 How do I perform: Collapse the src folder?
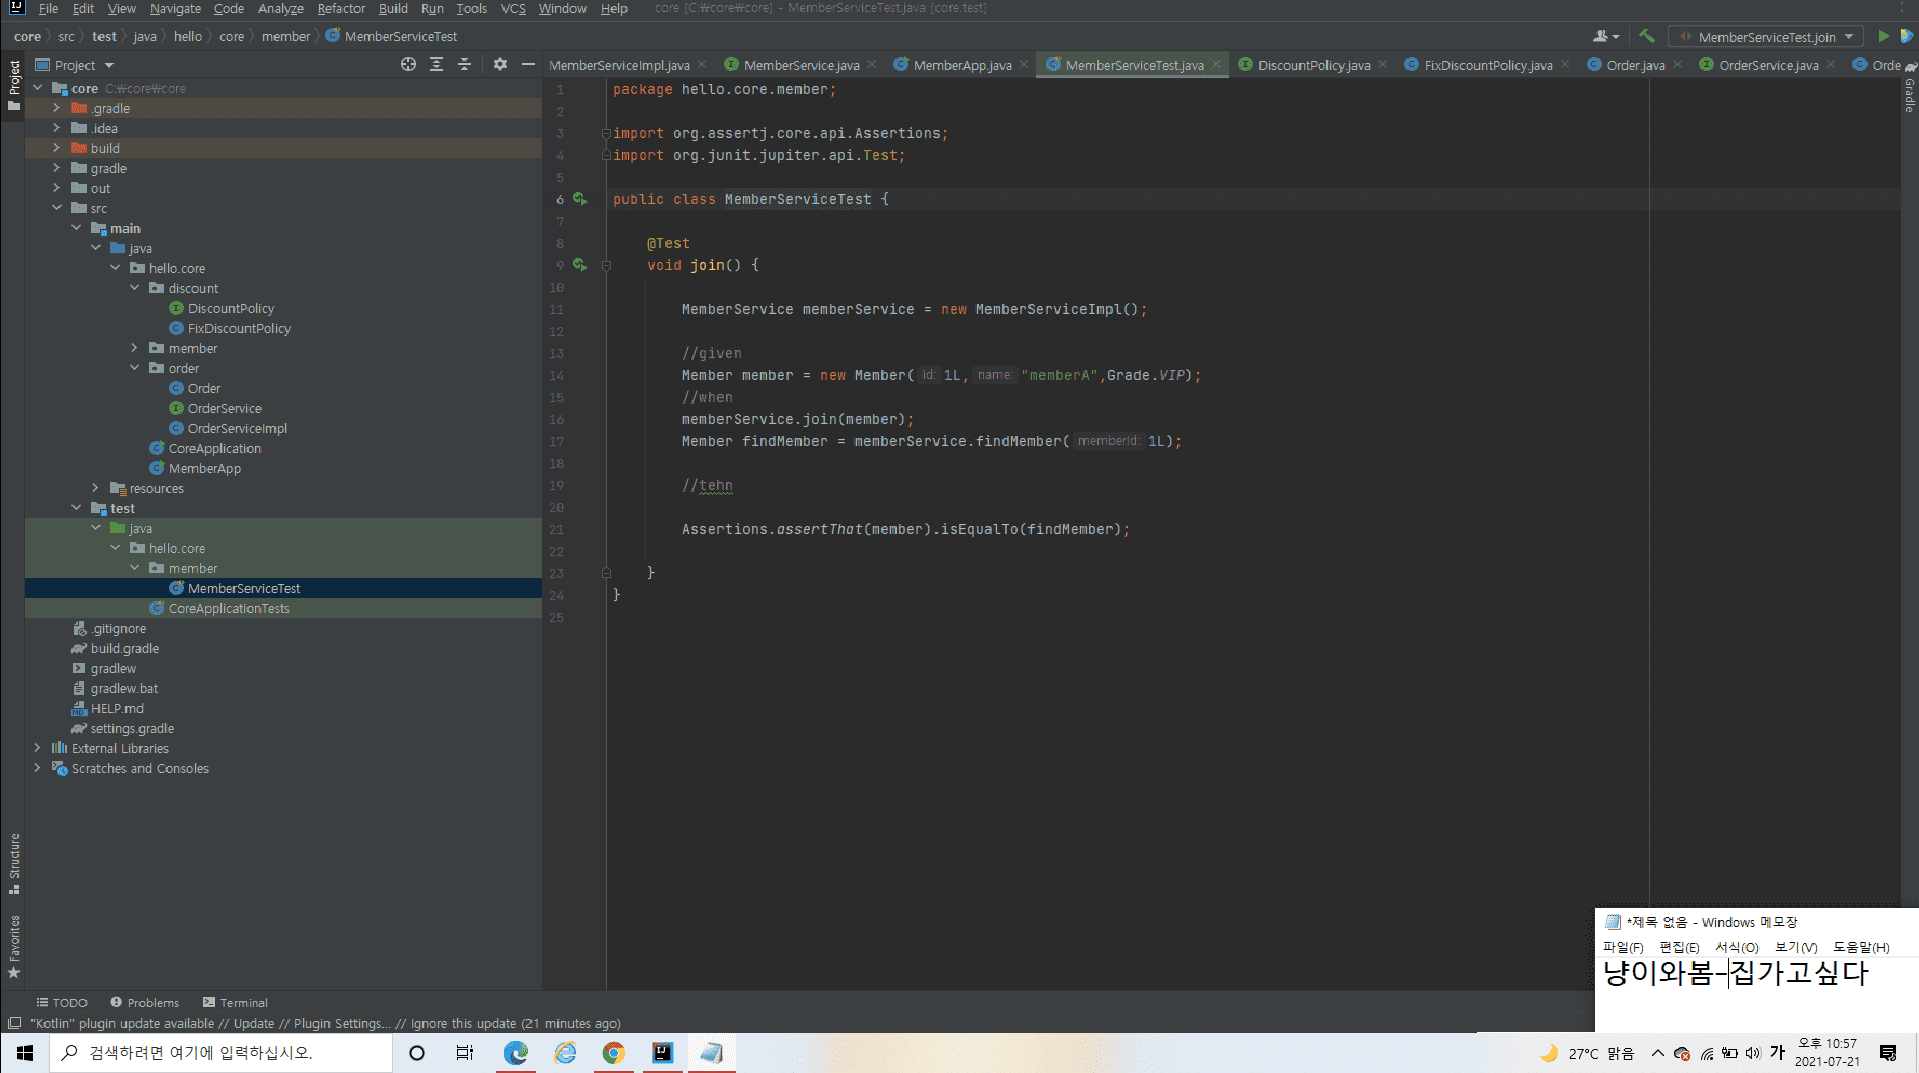(x=57, y=208)
